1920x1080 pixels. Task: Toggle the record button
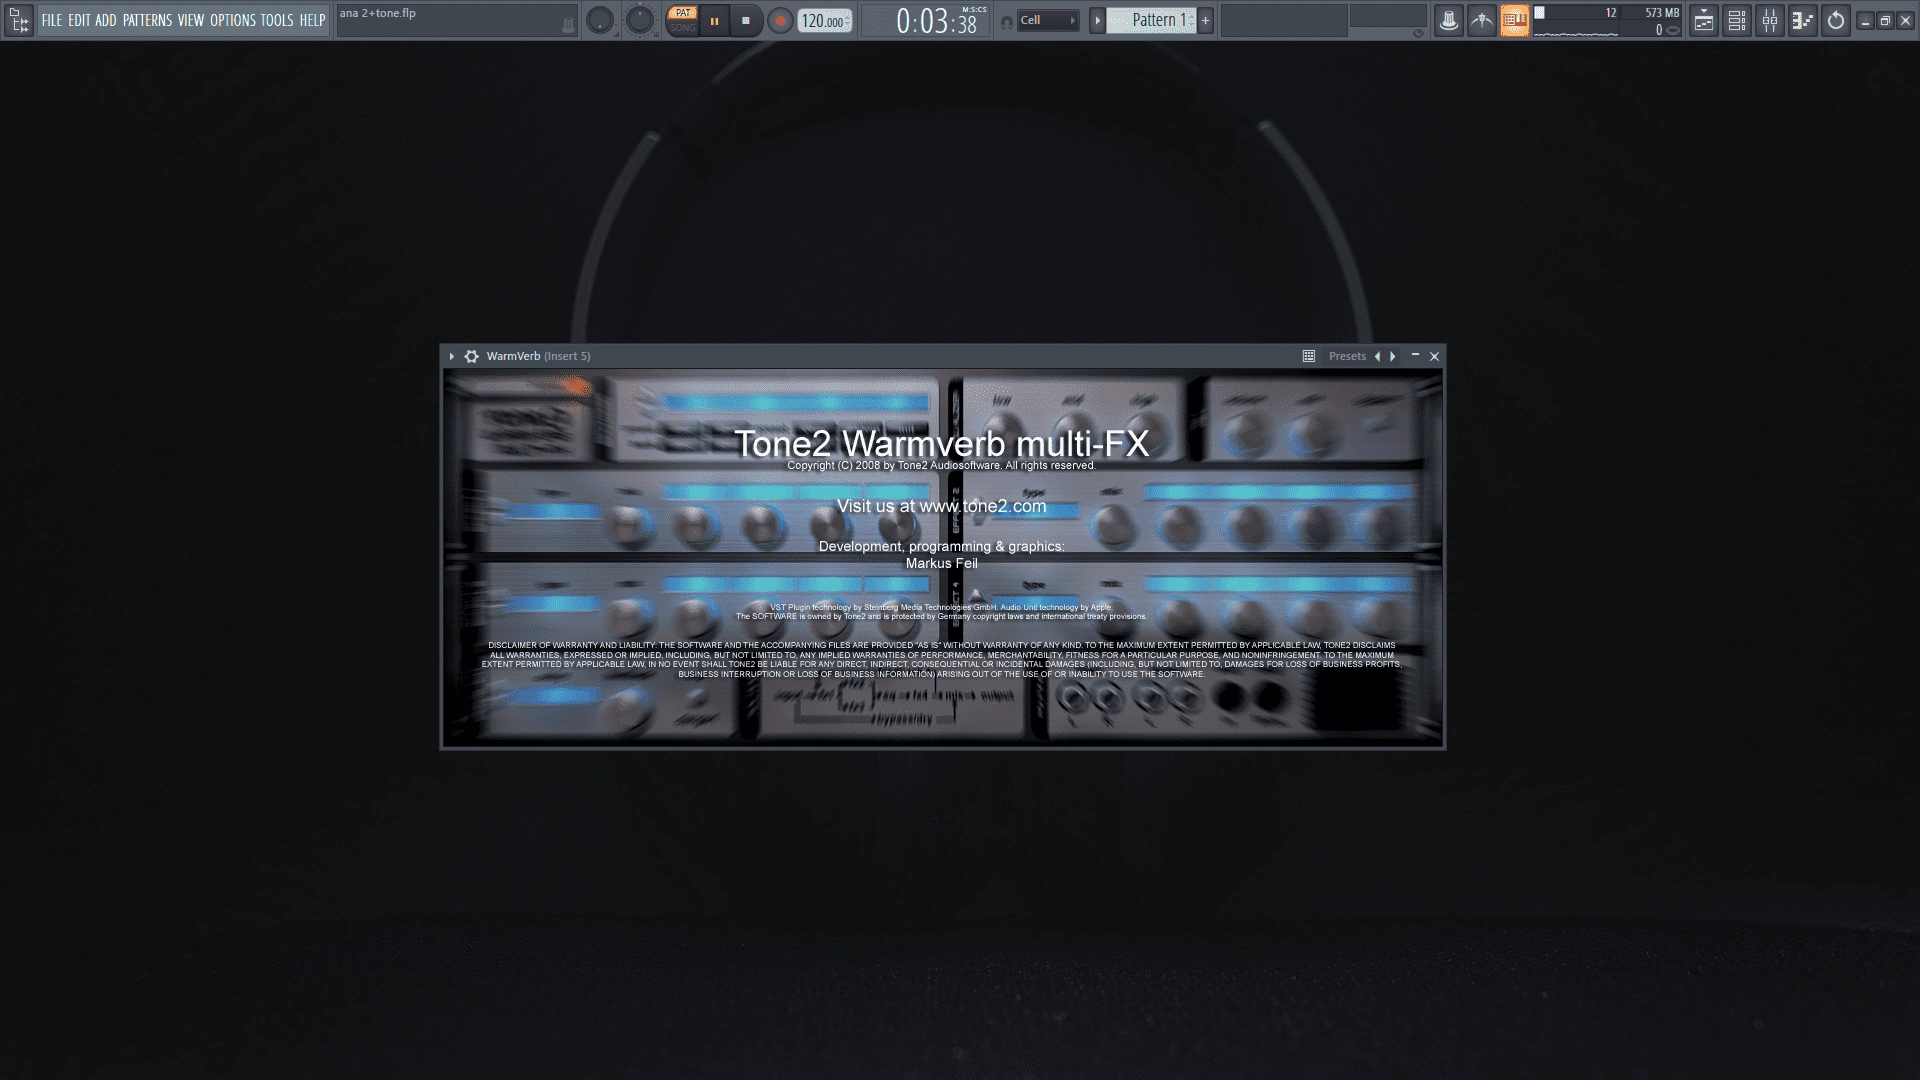coord(780,20)
